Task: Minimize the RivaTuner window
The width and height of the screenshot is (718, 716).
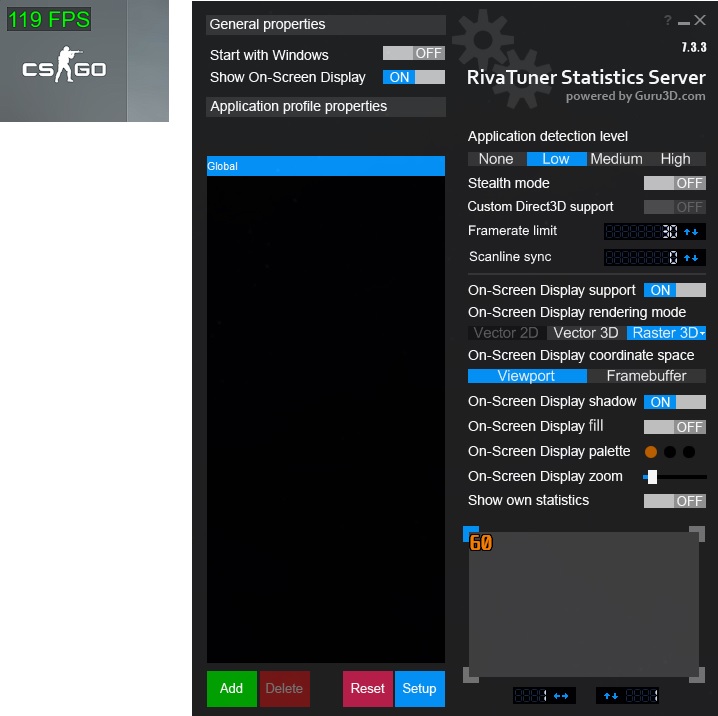Action: [x=684, y=23]
